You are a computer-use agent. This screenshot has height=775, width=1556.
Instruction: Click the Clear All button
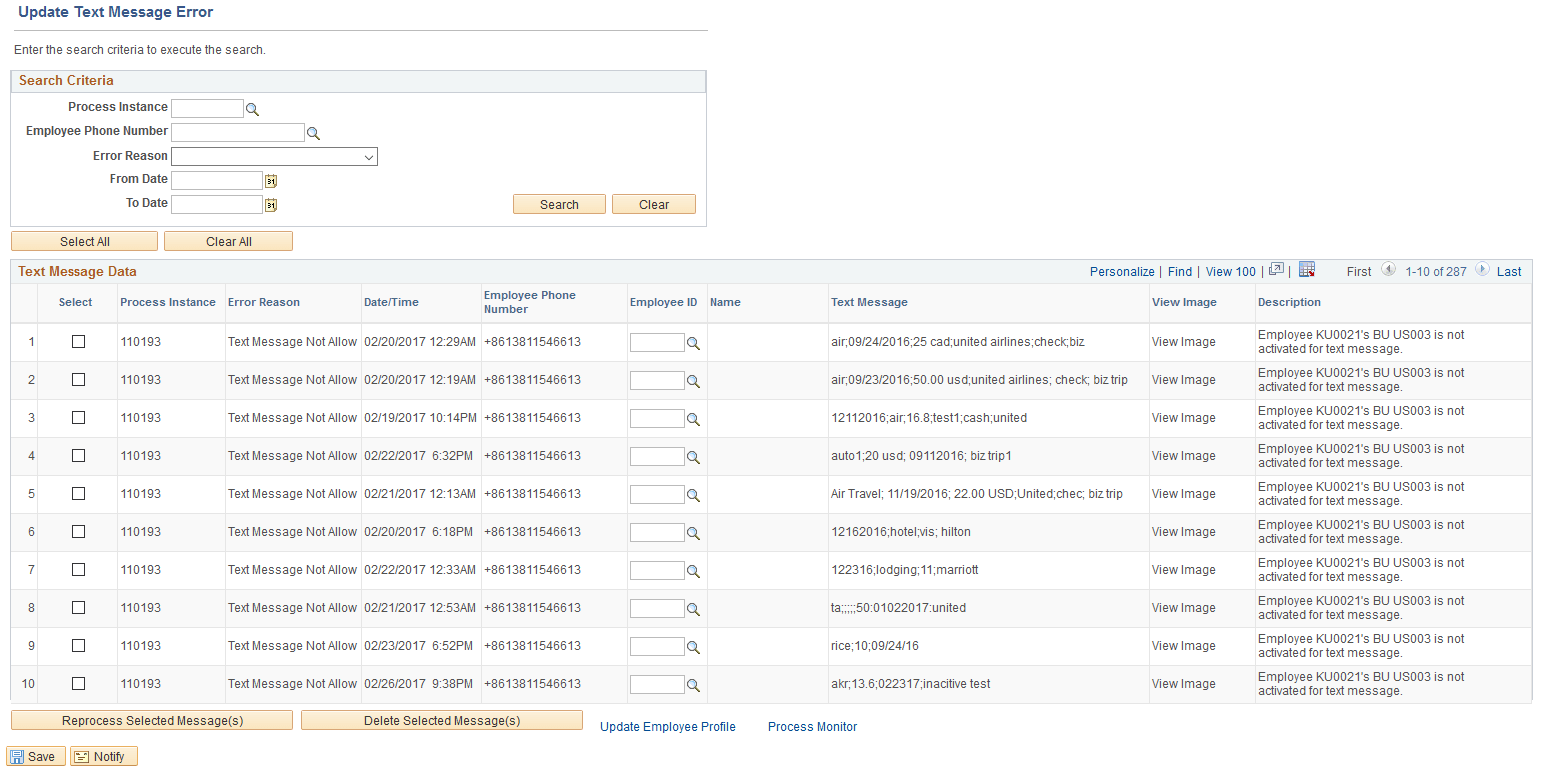click(x=228, y=241)
